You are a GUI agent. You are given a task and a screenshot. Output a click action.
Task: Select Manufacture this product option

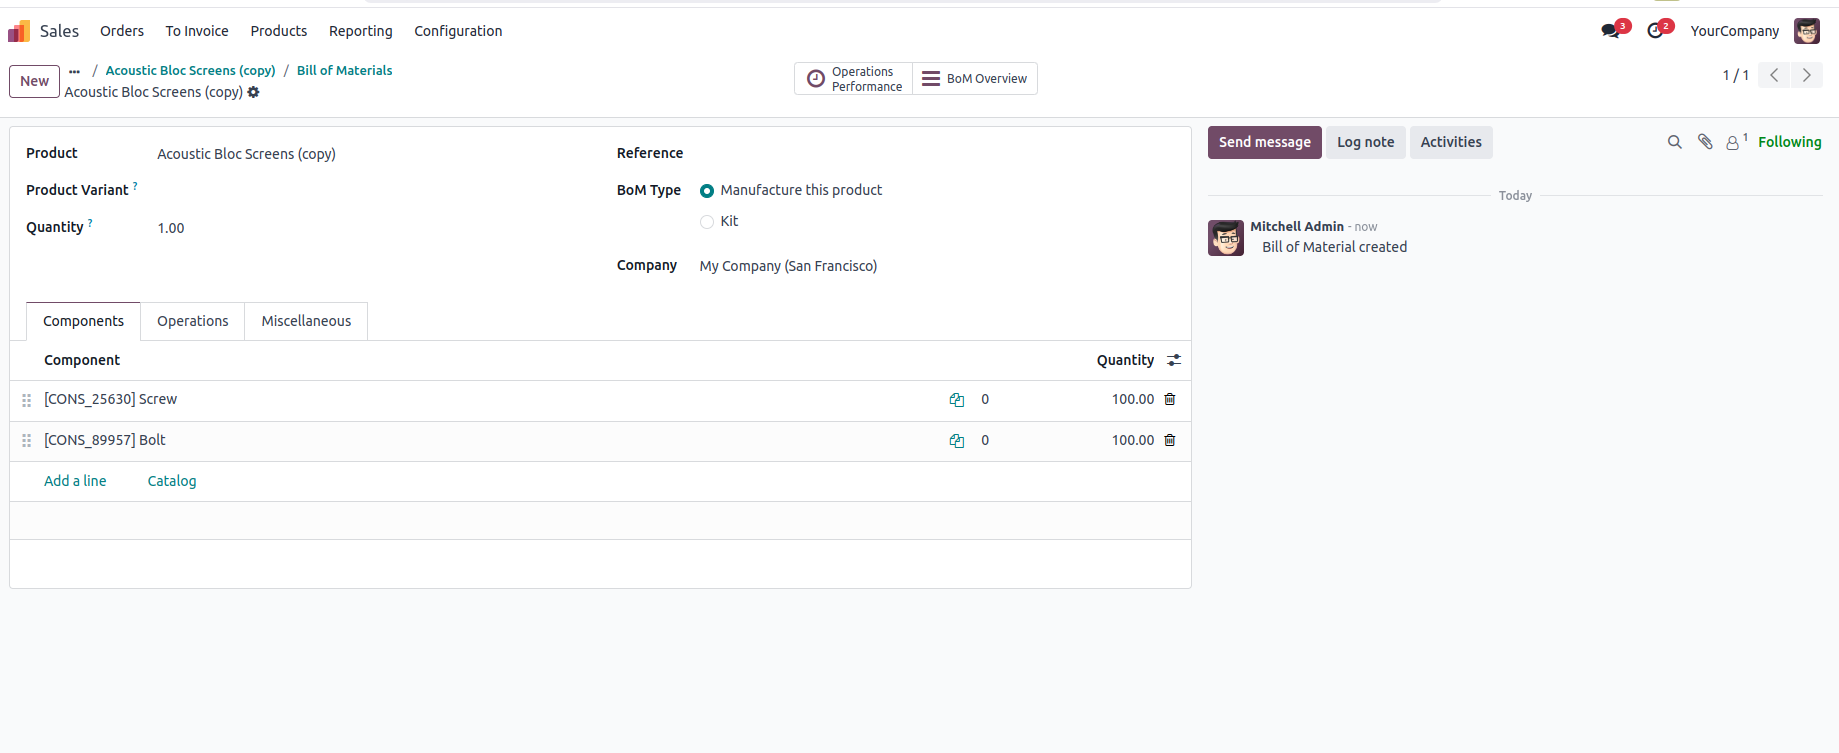[x=707, y=191]
